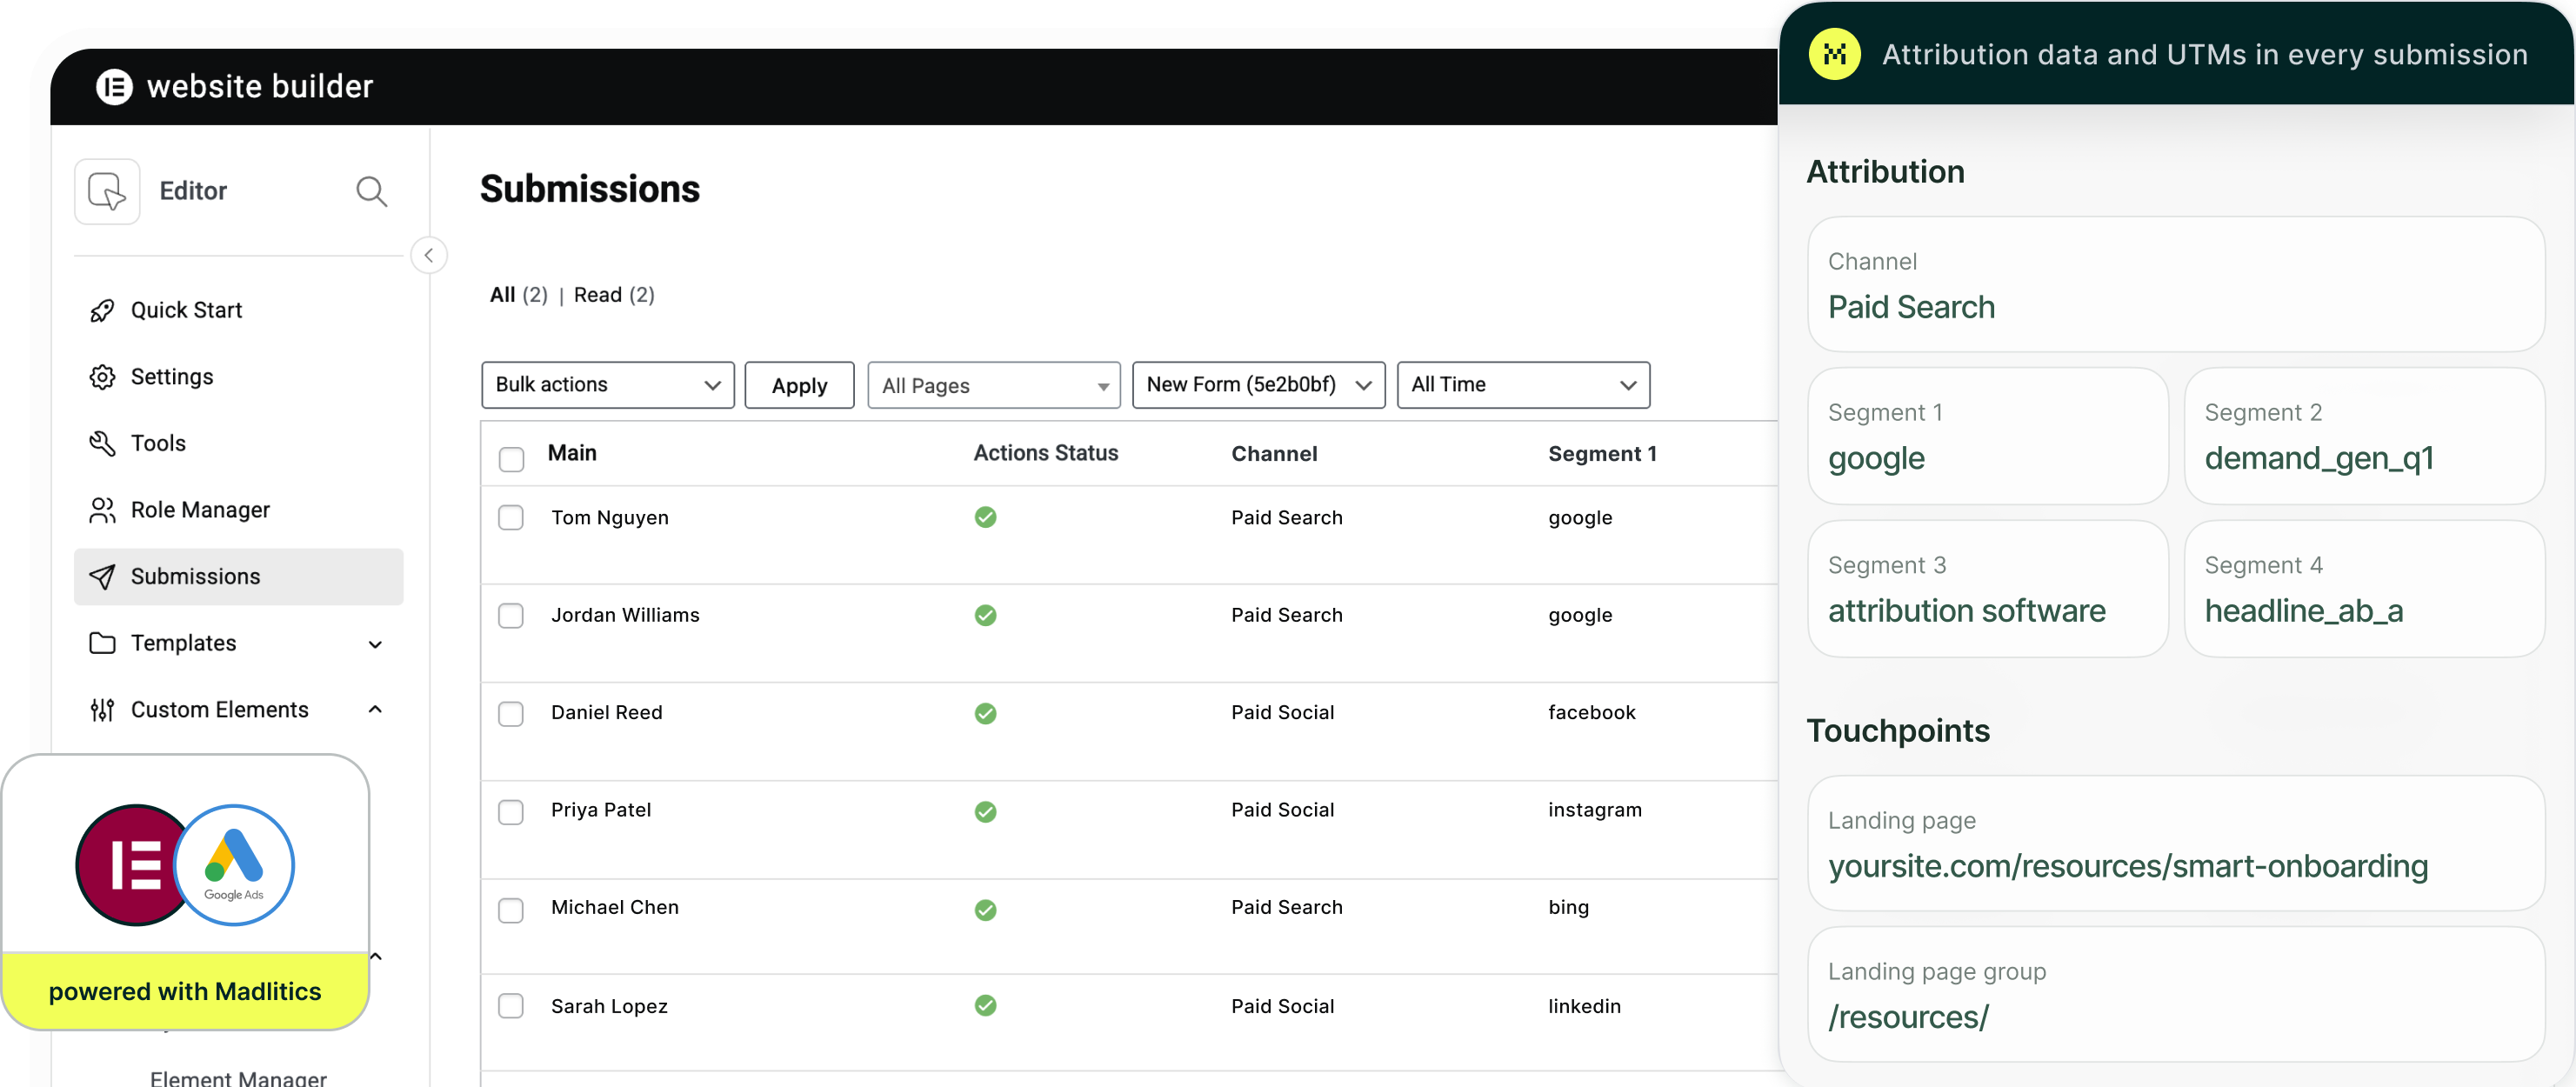Collapse sidebar with the arrow circle button
The height and width of the screenshot is (1087, 2576).
(x=429, y=255)
